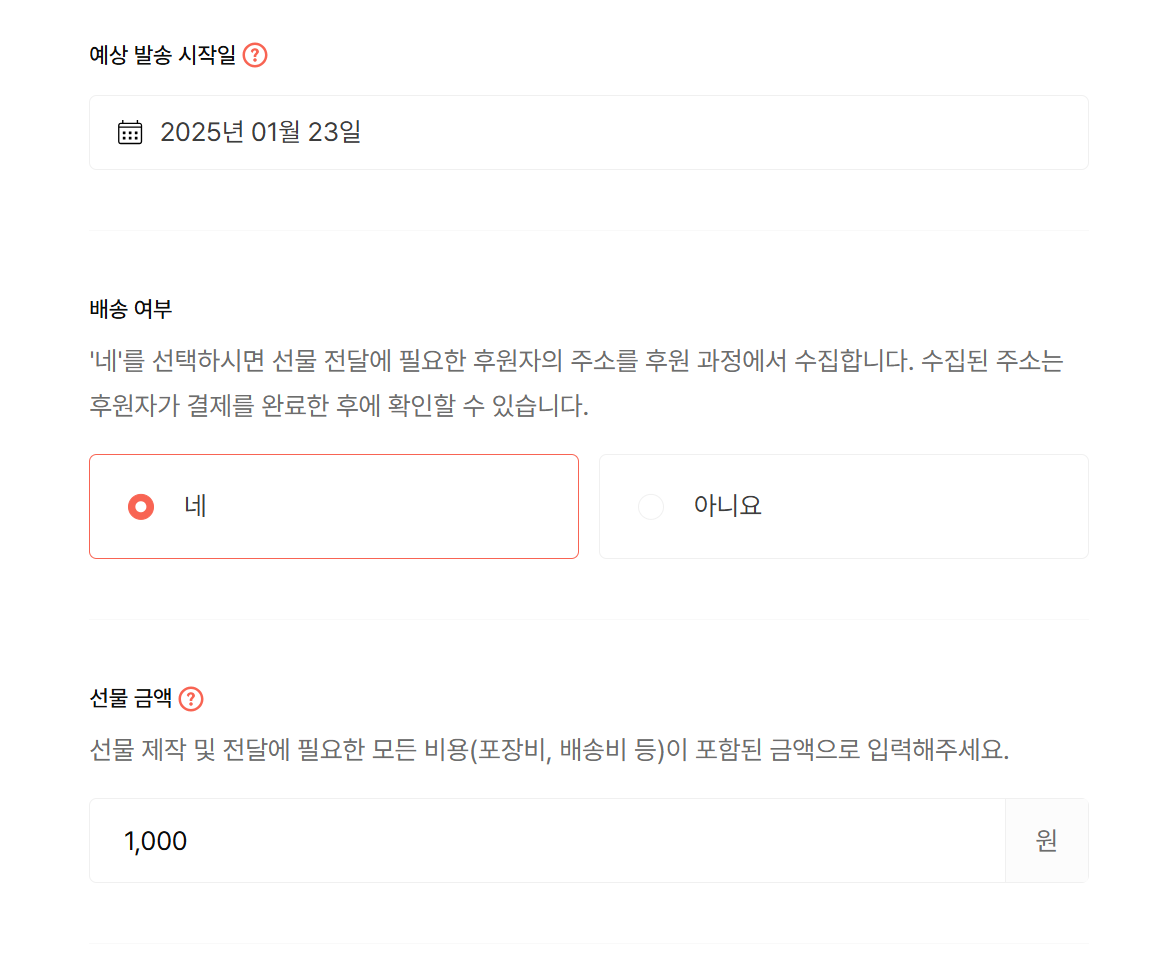
Task: Click the date text 2025년 01월 23일
Action: (260, 132)
